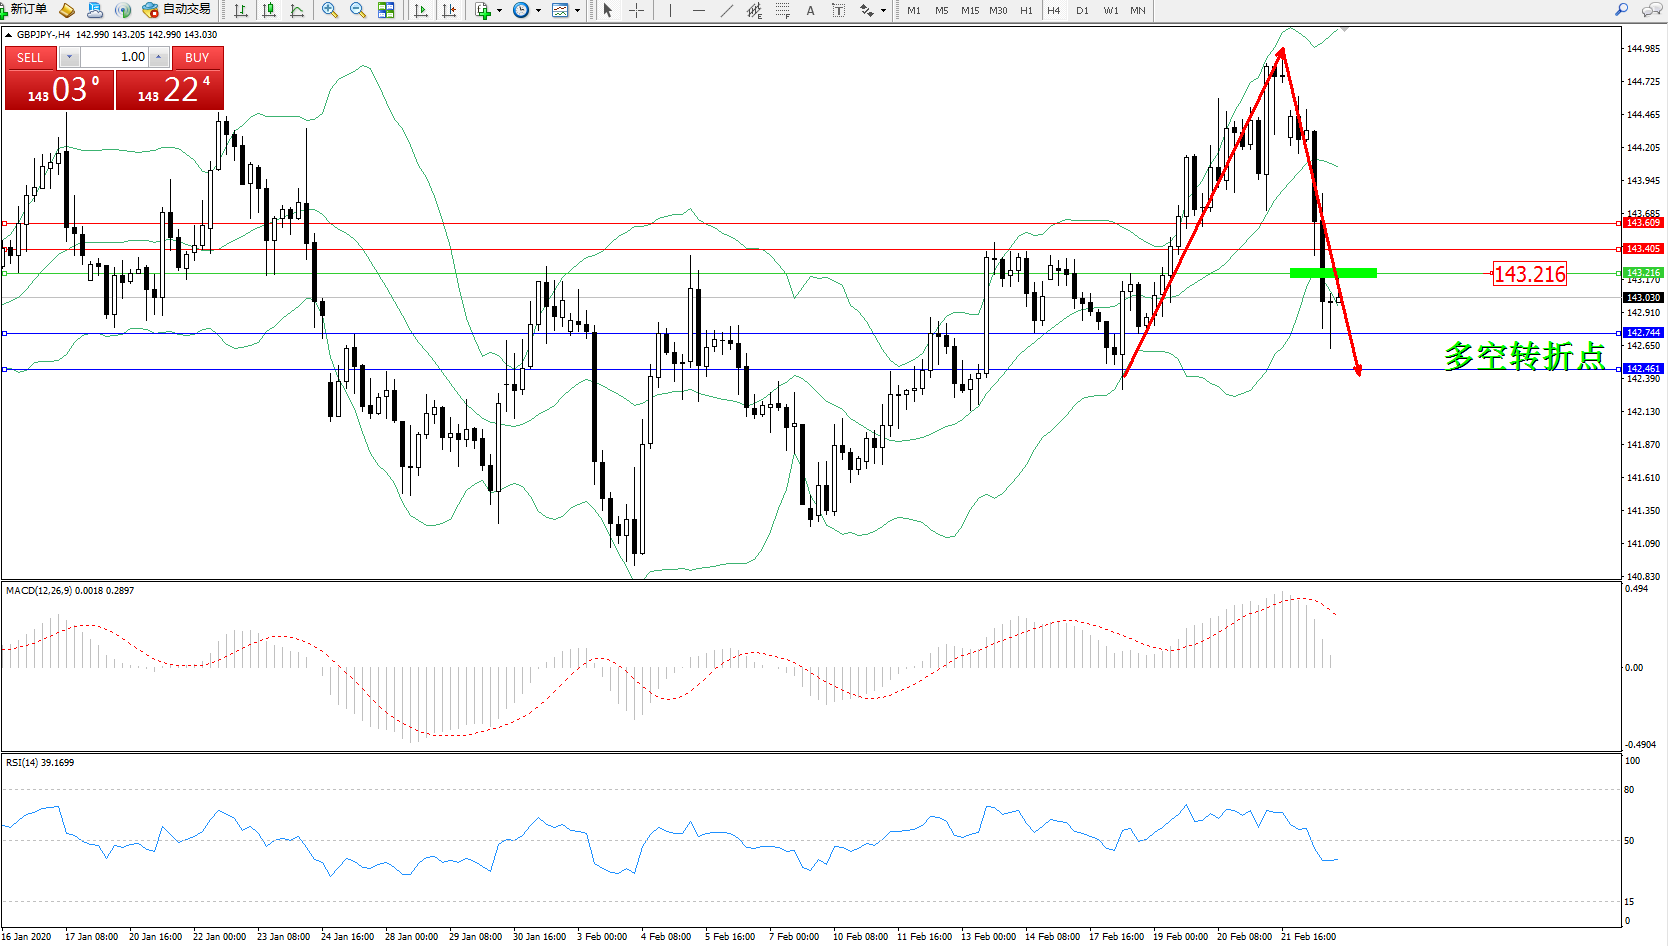Select the text label 'A' tool
Image resolution: width=1668 pixels, height=946 pixels.
coord(810,10)
